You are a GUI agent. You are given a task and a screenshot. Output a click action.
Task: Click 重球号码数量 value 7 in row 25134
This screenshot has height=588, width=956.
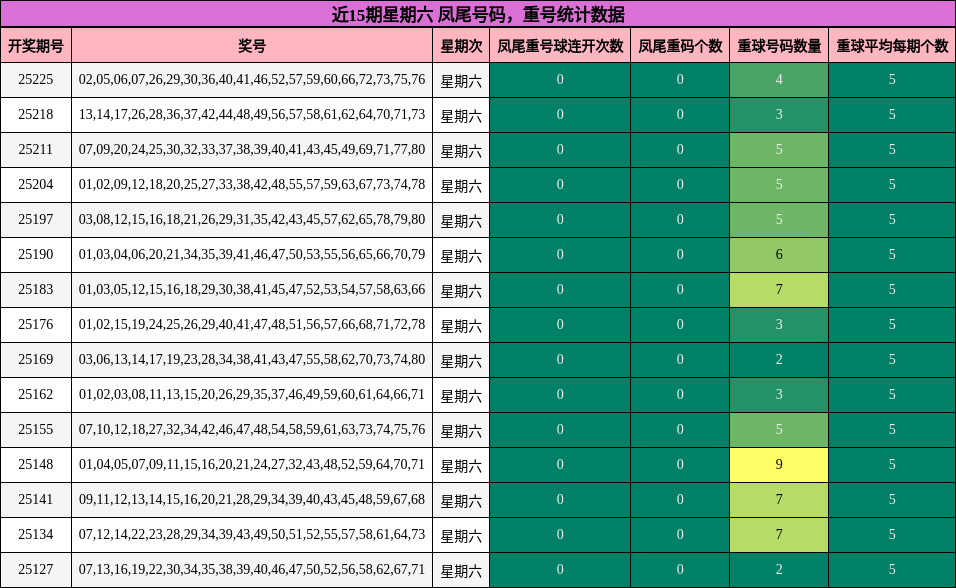click(779, 534)
